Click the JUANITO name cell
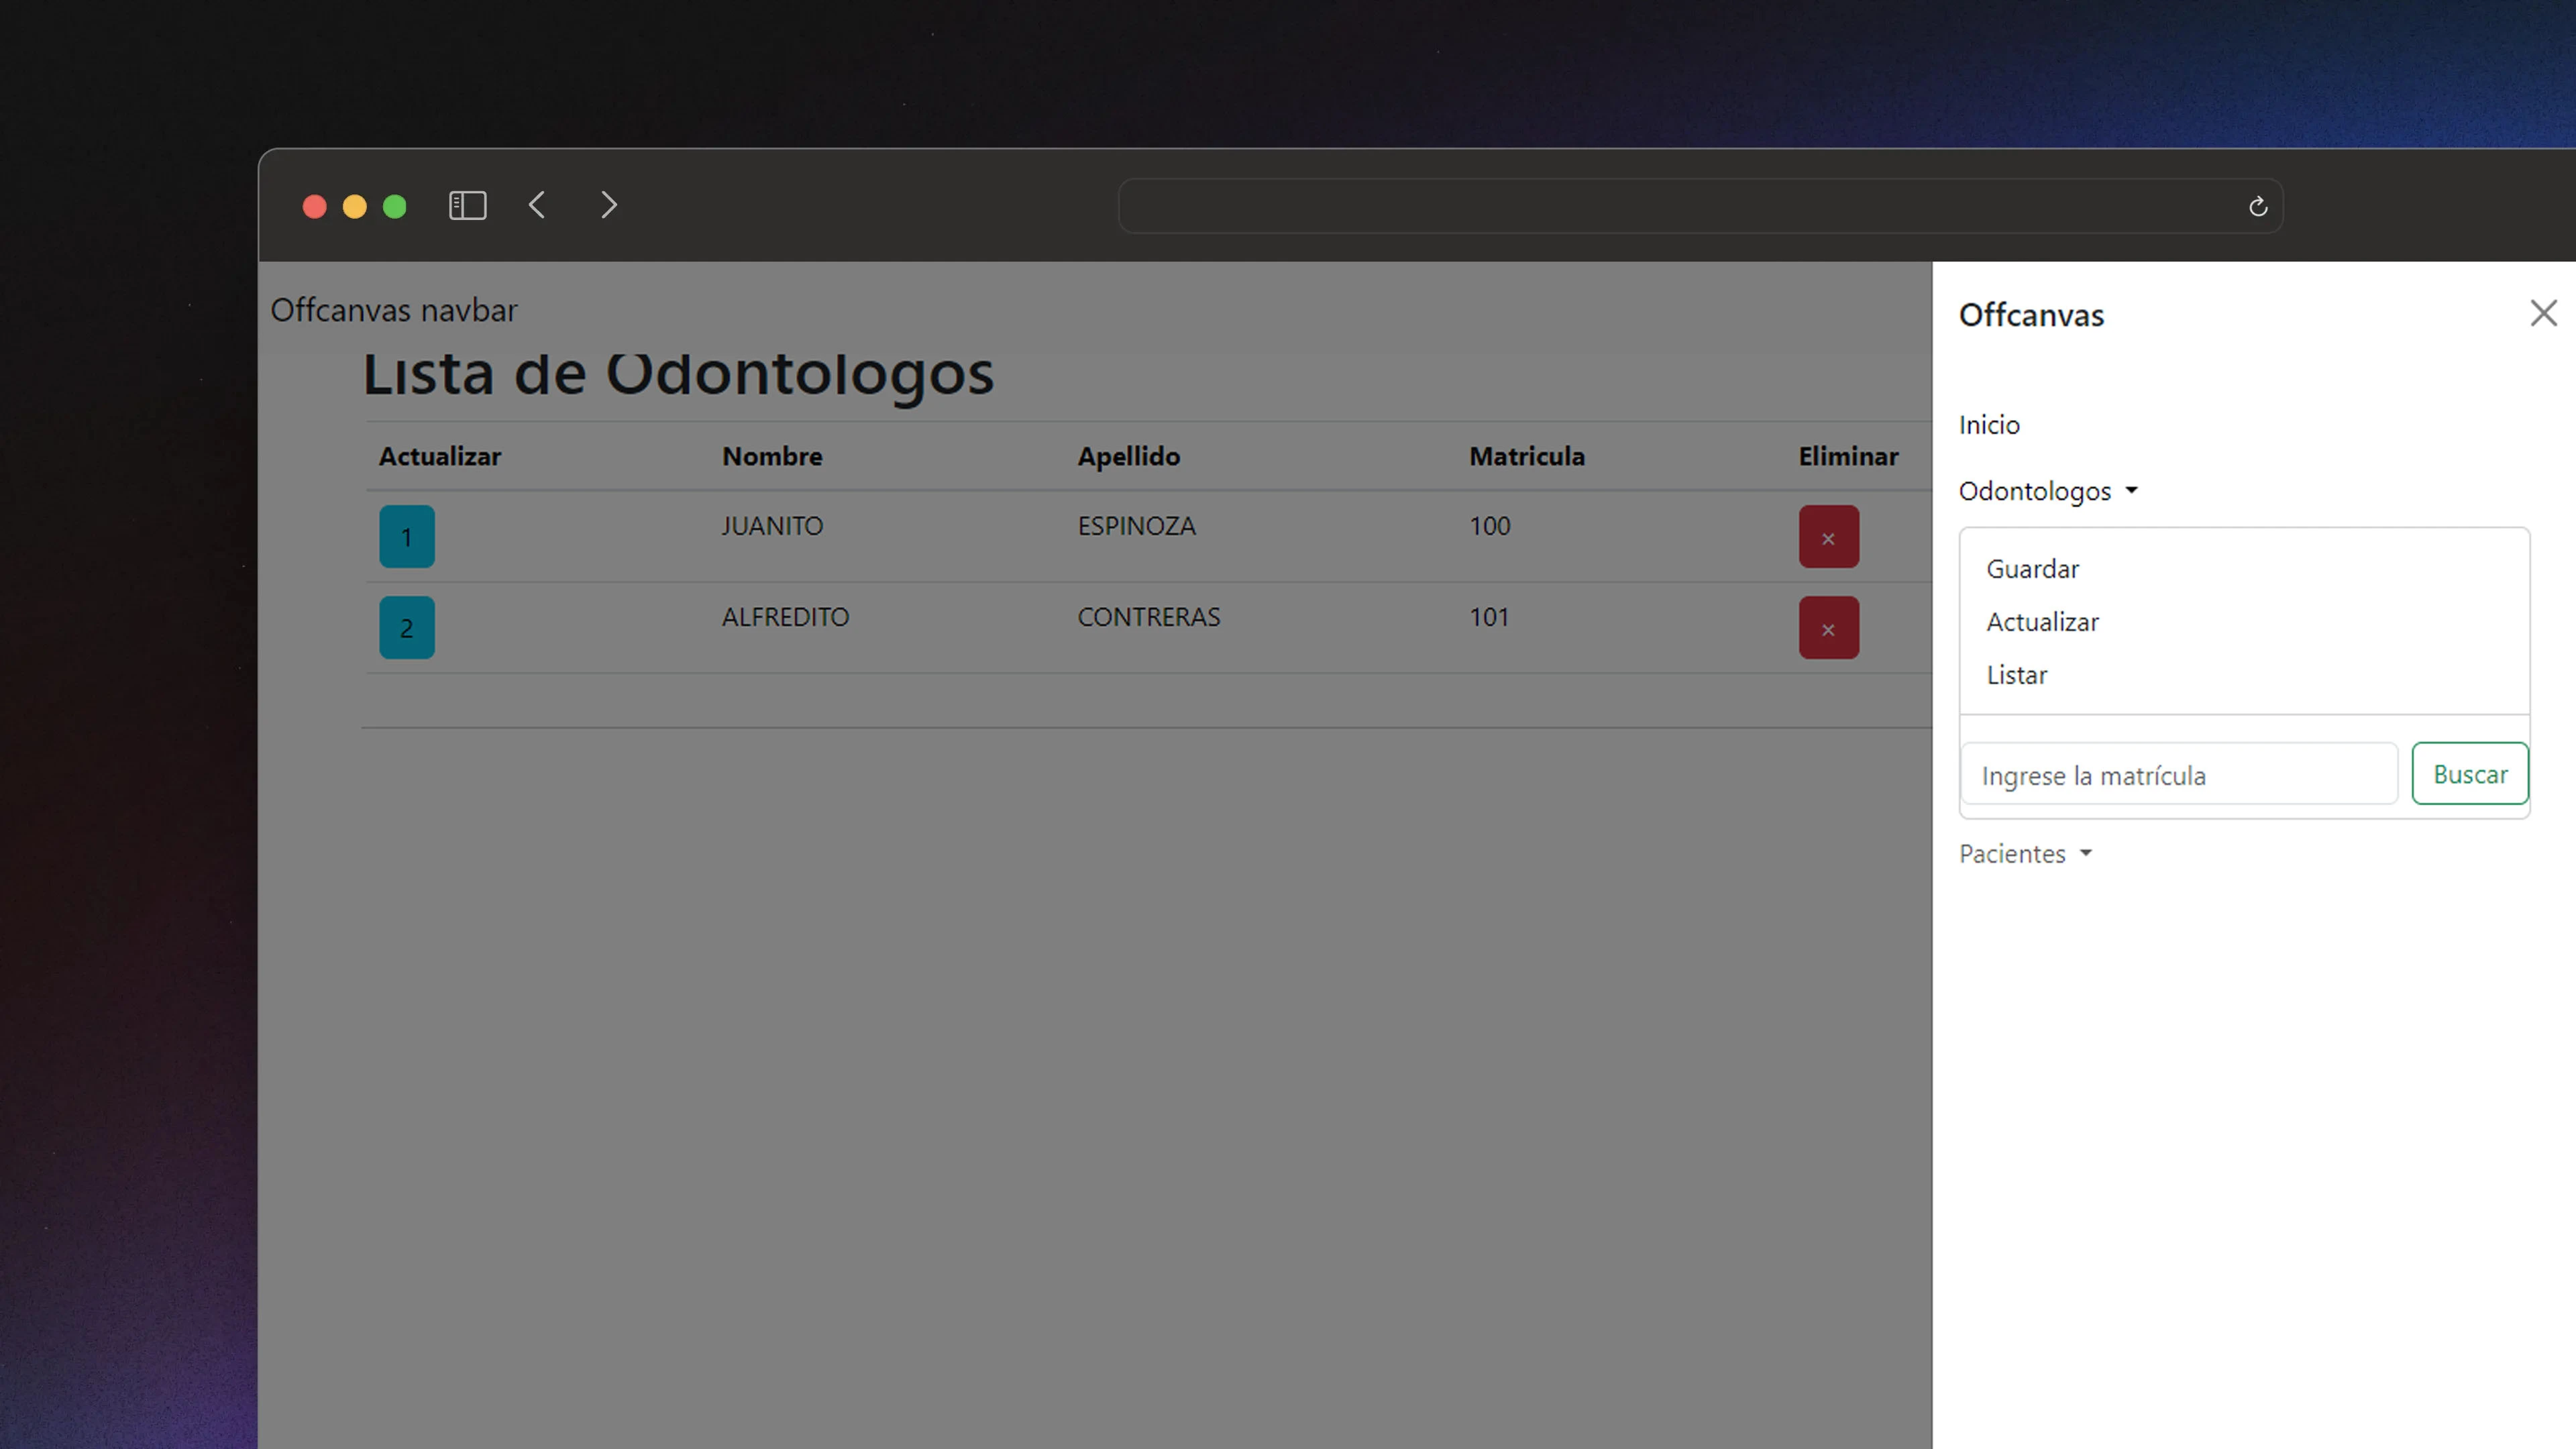 coord(772,526)
